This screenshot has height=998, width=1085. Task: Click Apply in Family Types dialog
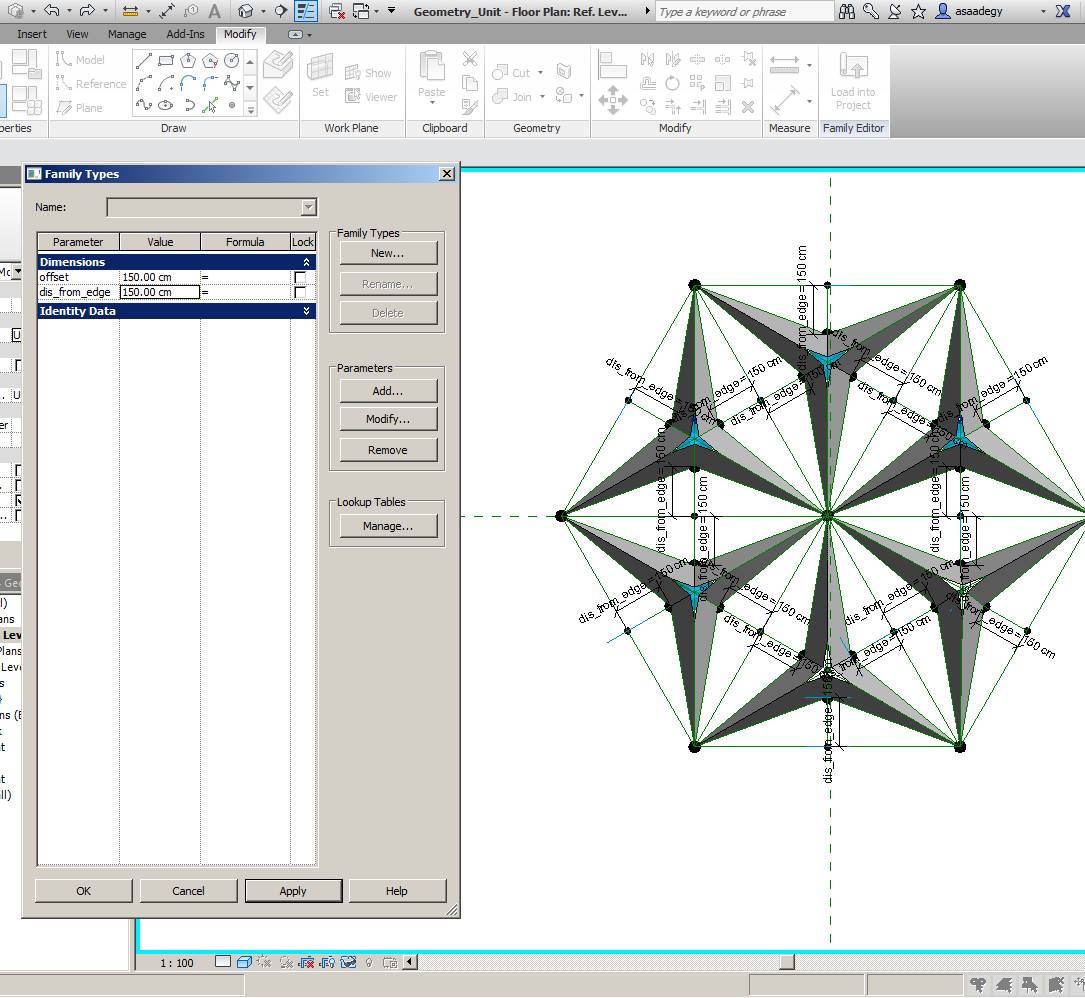(293, 890)
